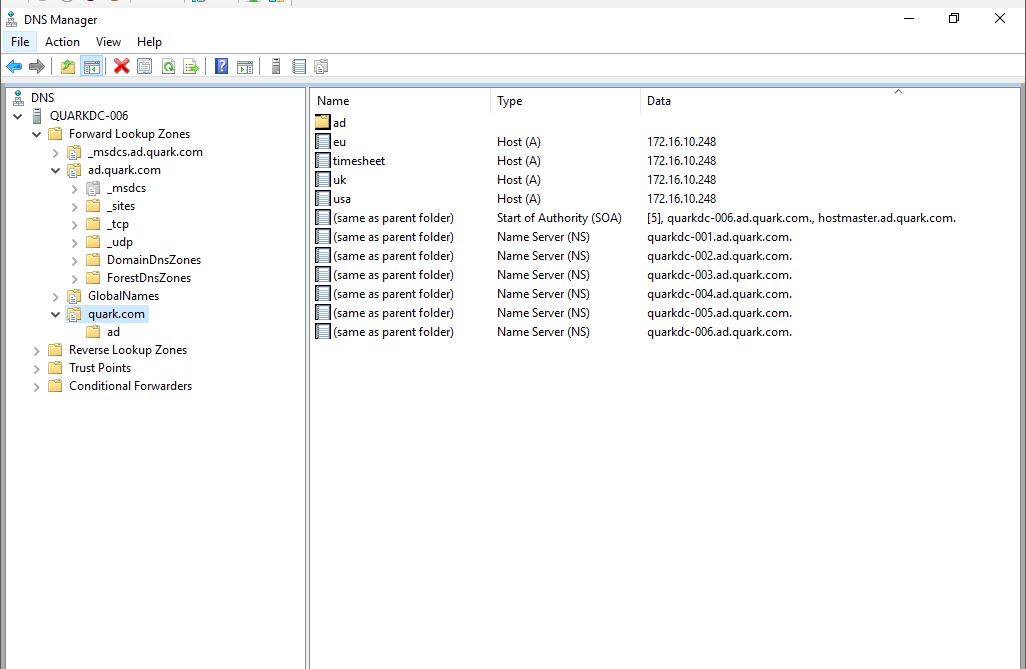The image size is (1026, 669).
Task: Collapse Forward Lookup Zones chevron
Action: tap(37, 134)
